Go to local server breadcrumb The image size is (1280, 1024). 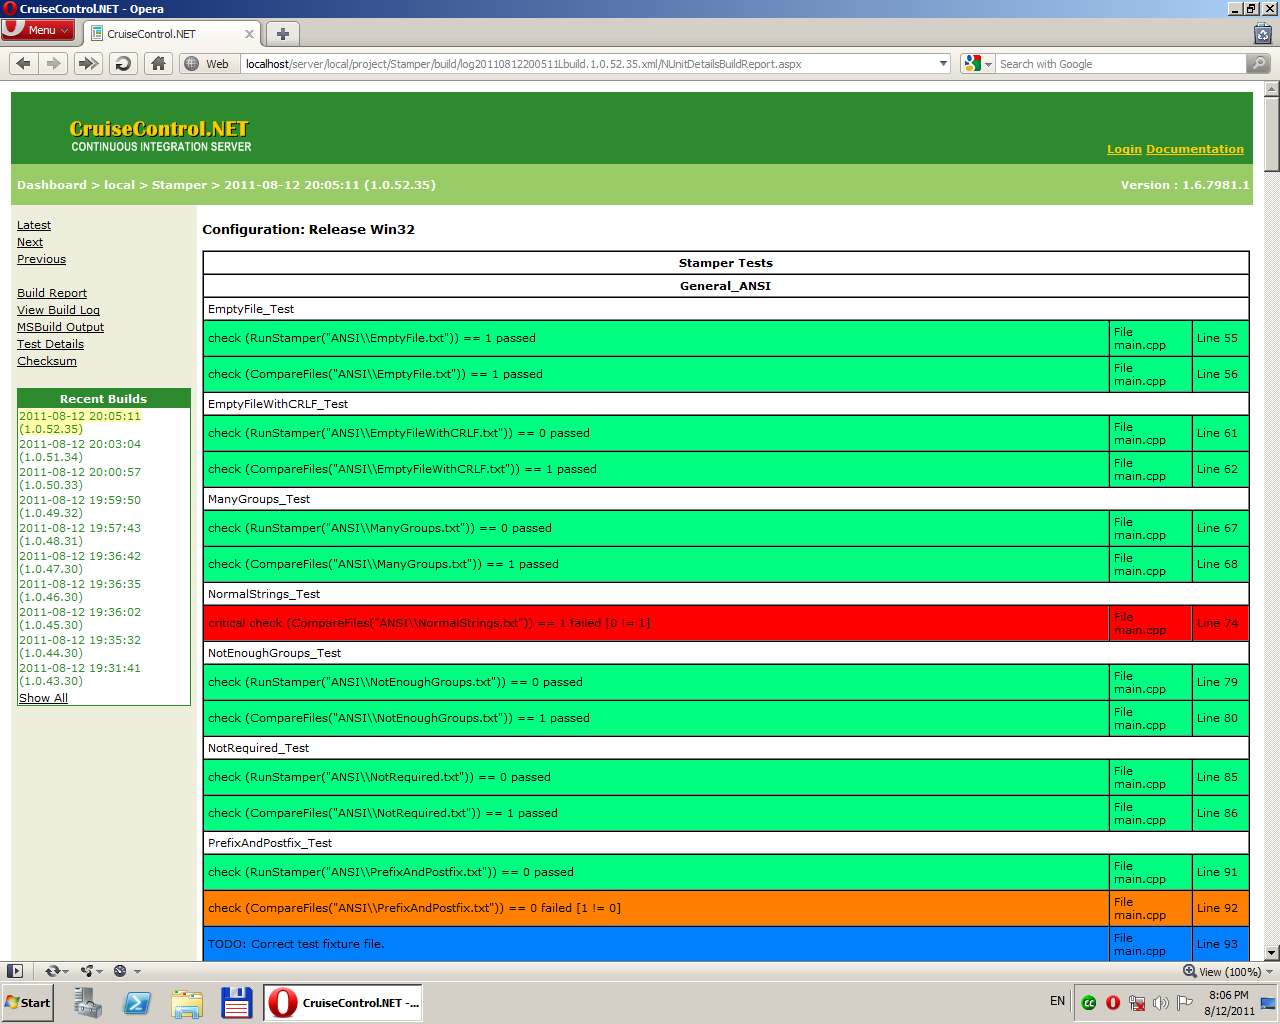[x=119, y=185]
